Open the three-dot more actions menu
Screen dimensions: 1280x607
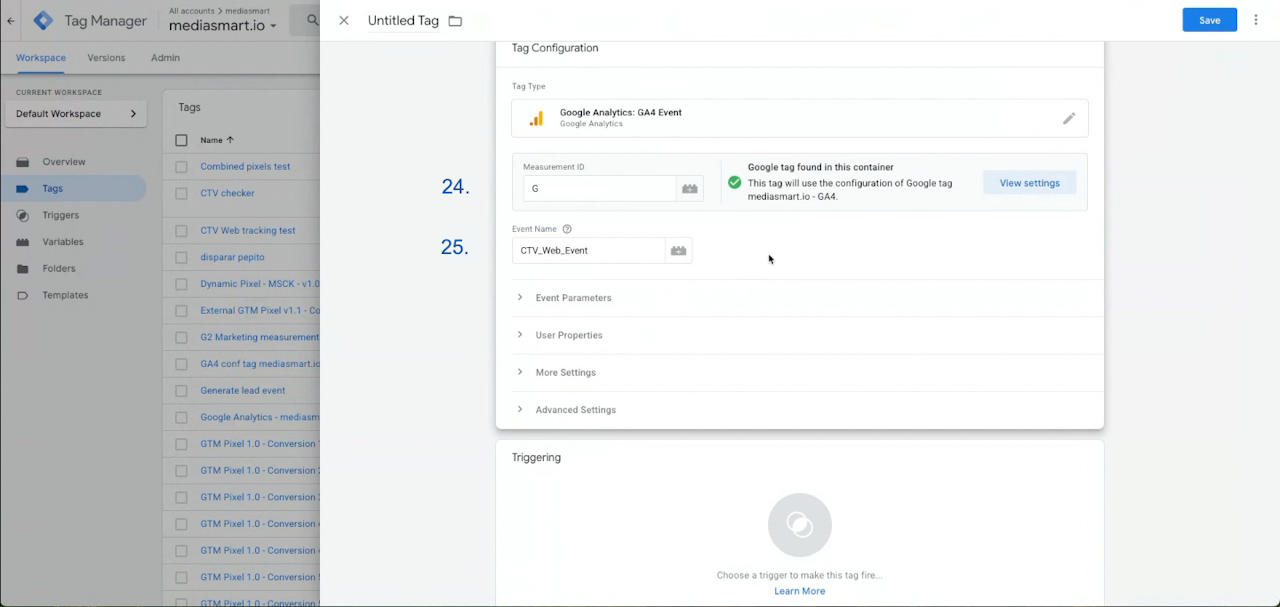coord(1256,20)
